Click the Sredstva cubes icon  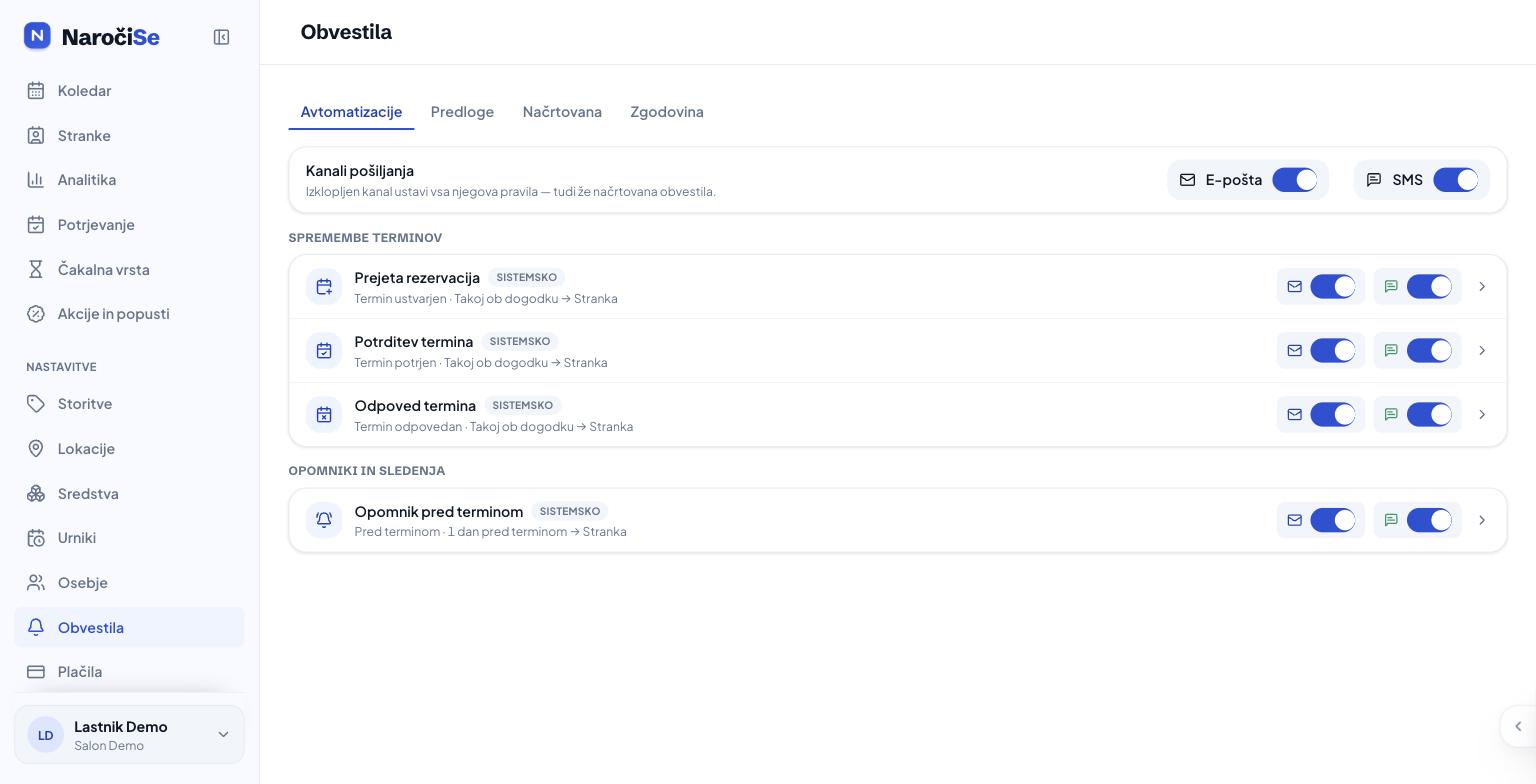[x=36, y=494]
